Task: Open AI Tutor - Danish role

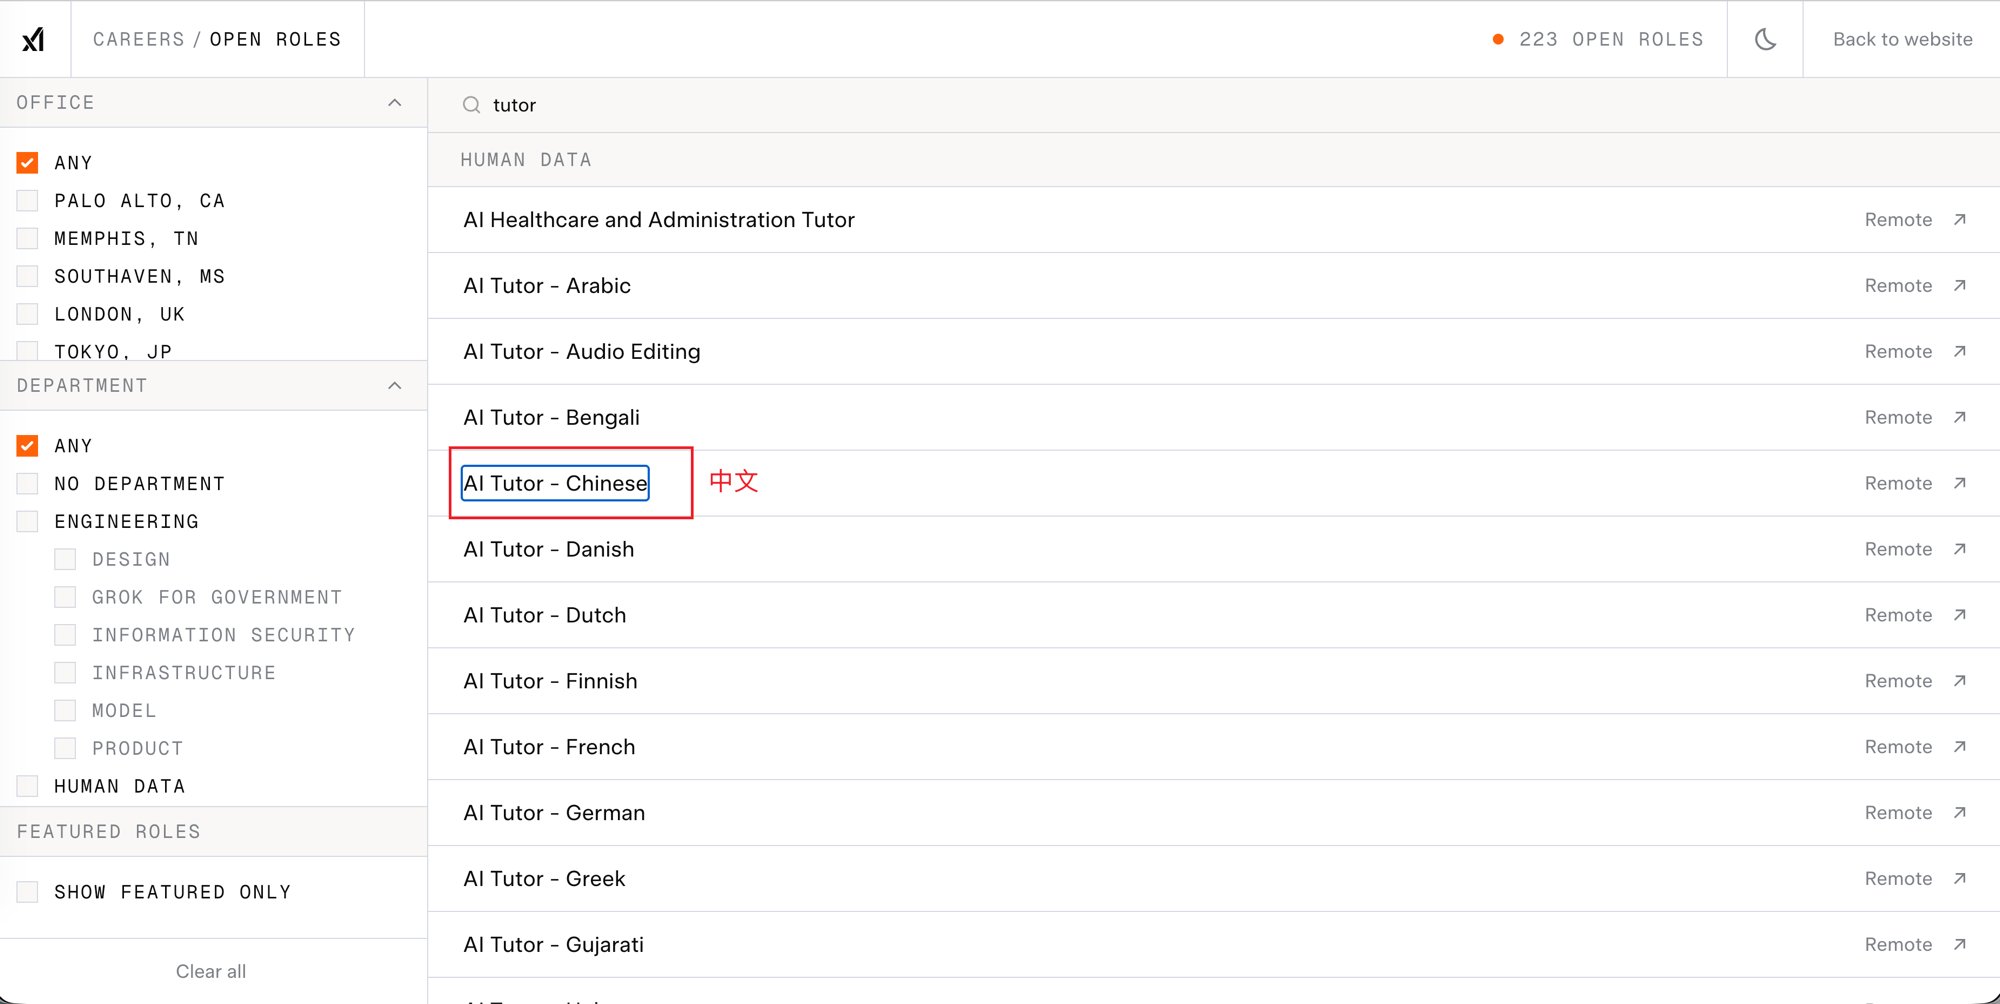Action: [549, 549]
